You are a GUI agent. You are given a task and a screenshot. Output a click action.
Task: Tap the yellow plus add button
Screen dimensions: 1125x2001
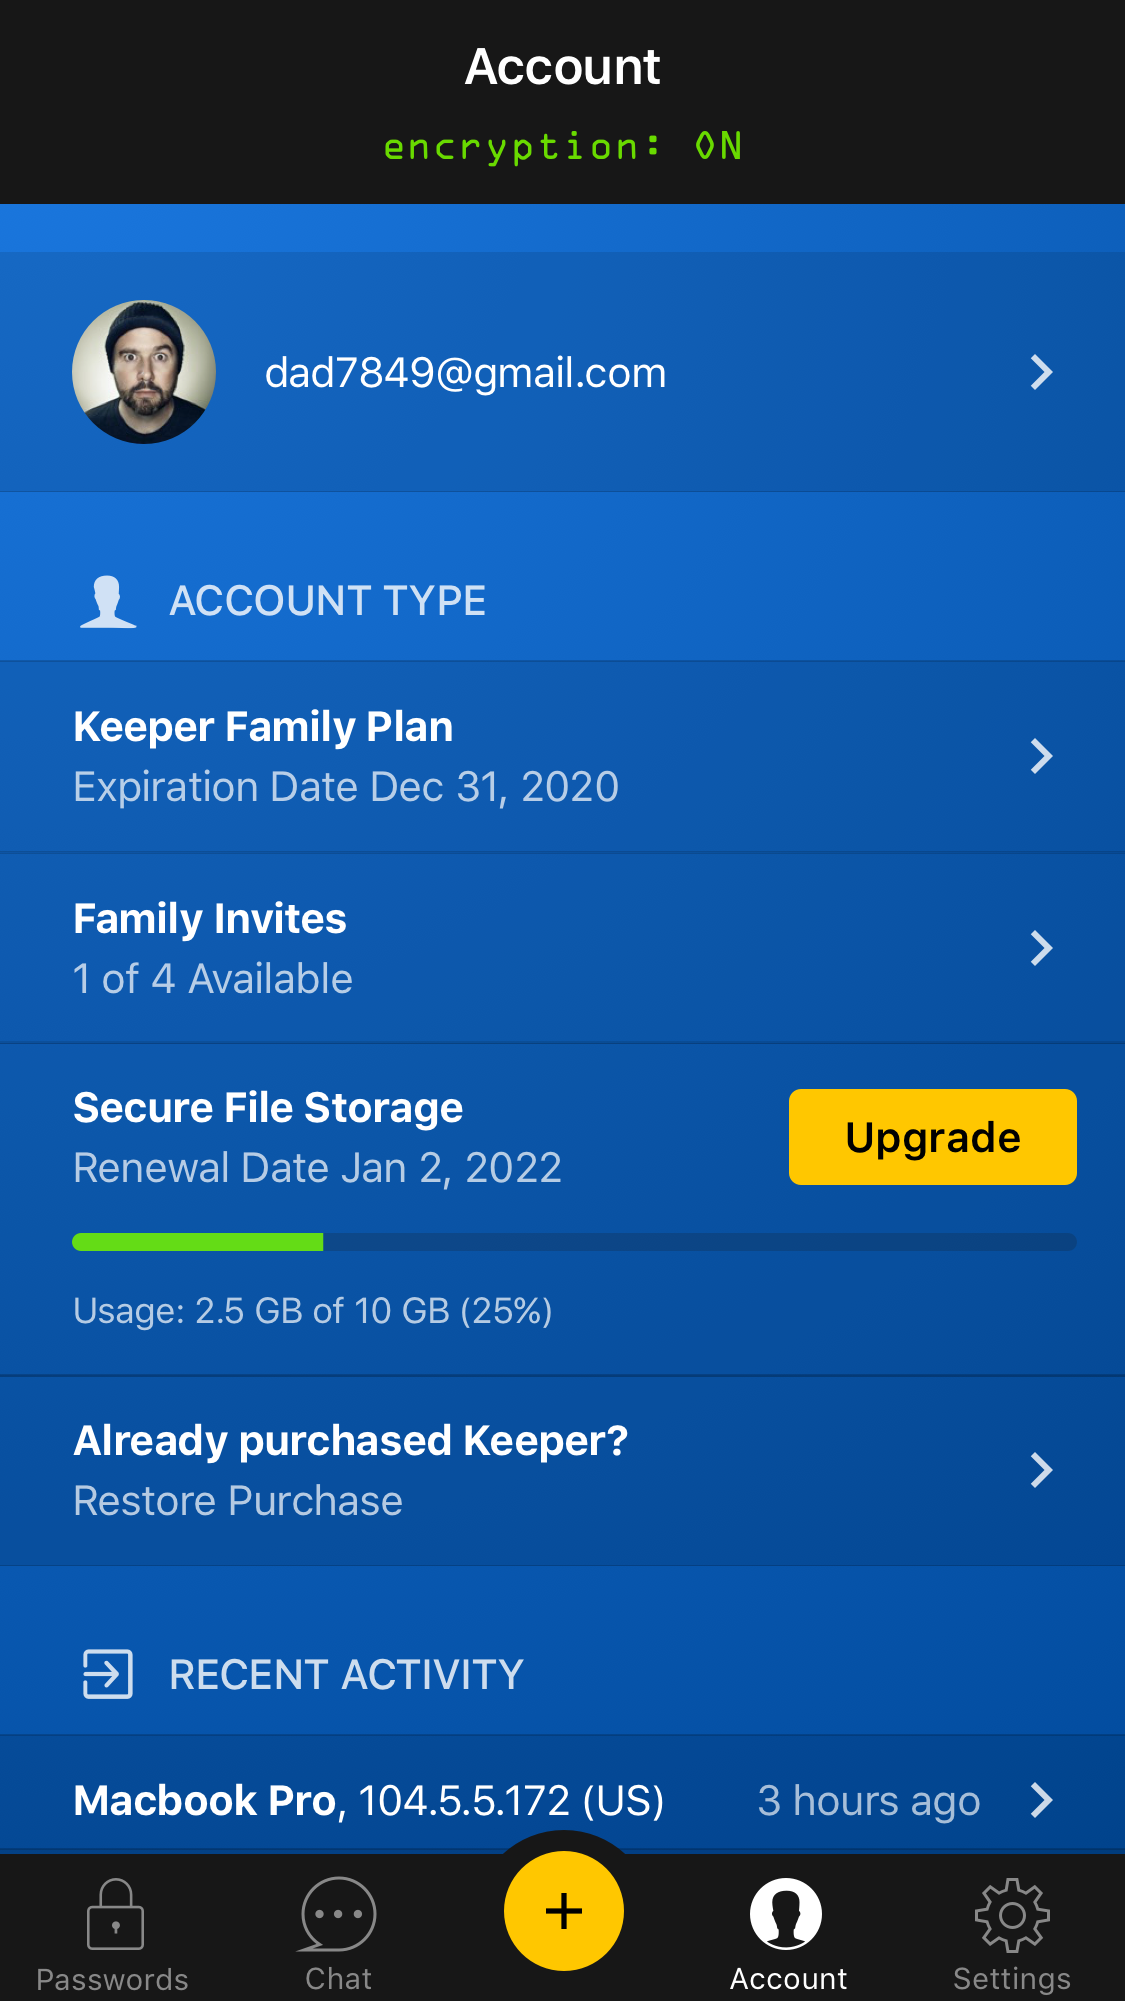(x=563, y=1911)
